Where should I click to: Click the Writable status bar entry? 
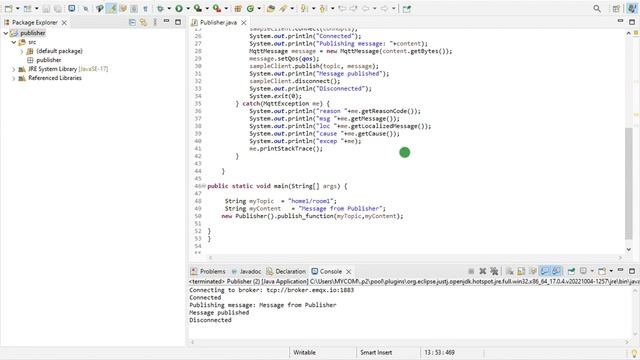pos(304,352)
